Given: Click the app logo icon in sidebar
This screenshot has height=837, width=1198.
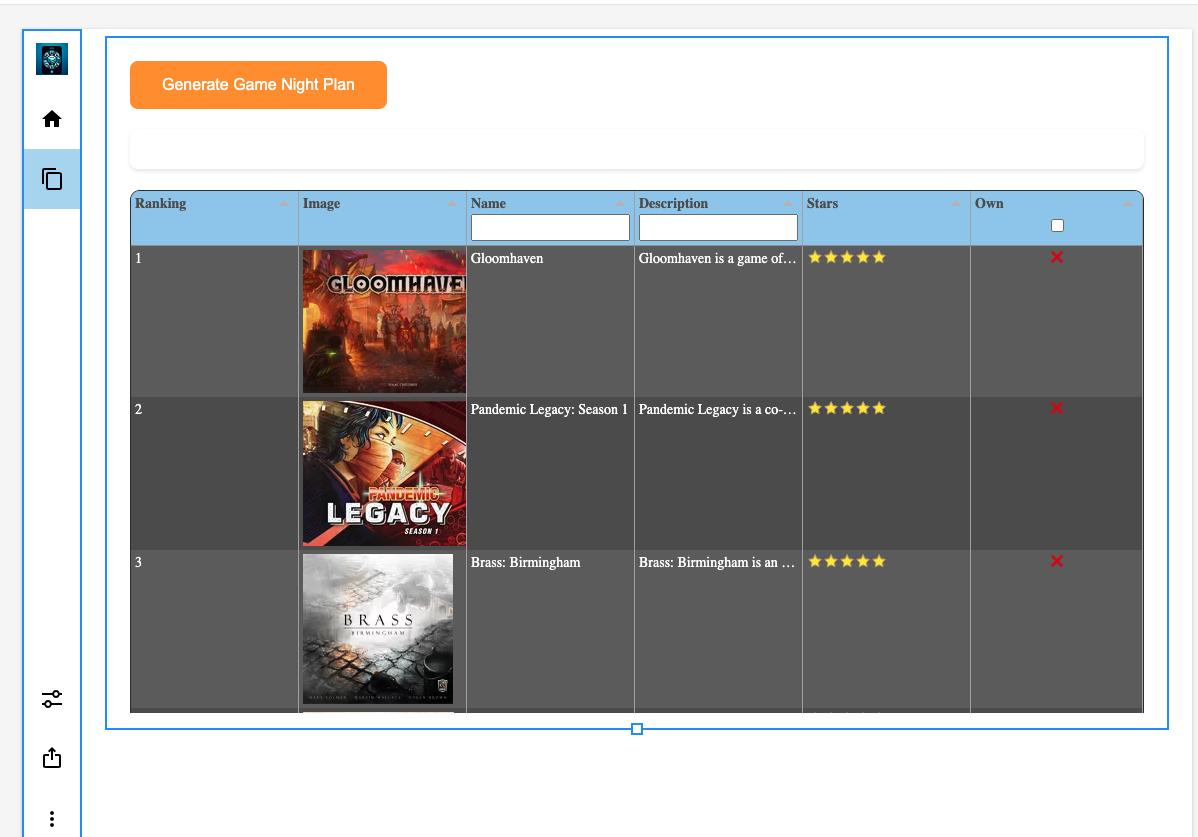Looking at the screenshot, I should (x=52, y=59).
